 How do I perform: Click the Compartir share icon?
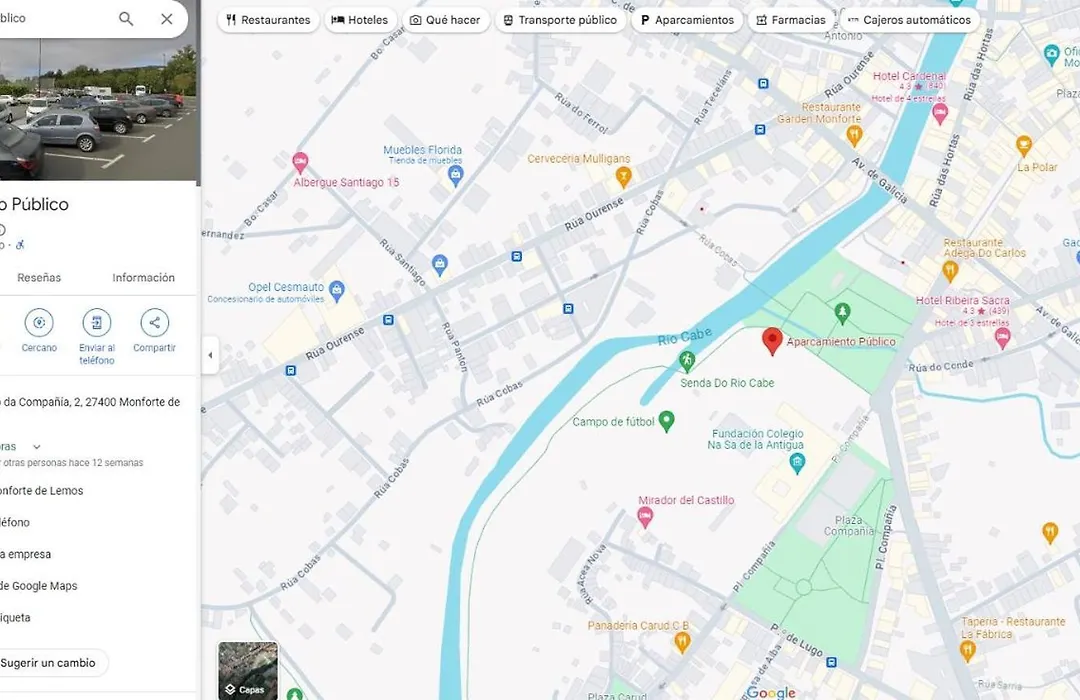pyautogui.click(x=154, y=322)
